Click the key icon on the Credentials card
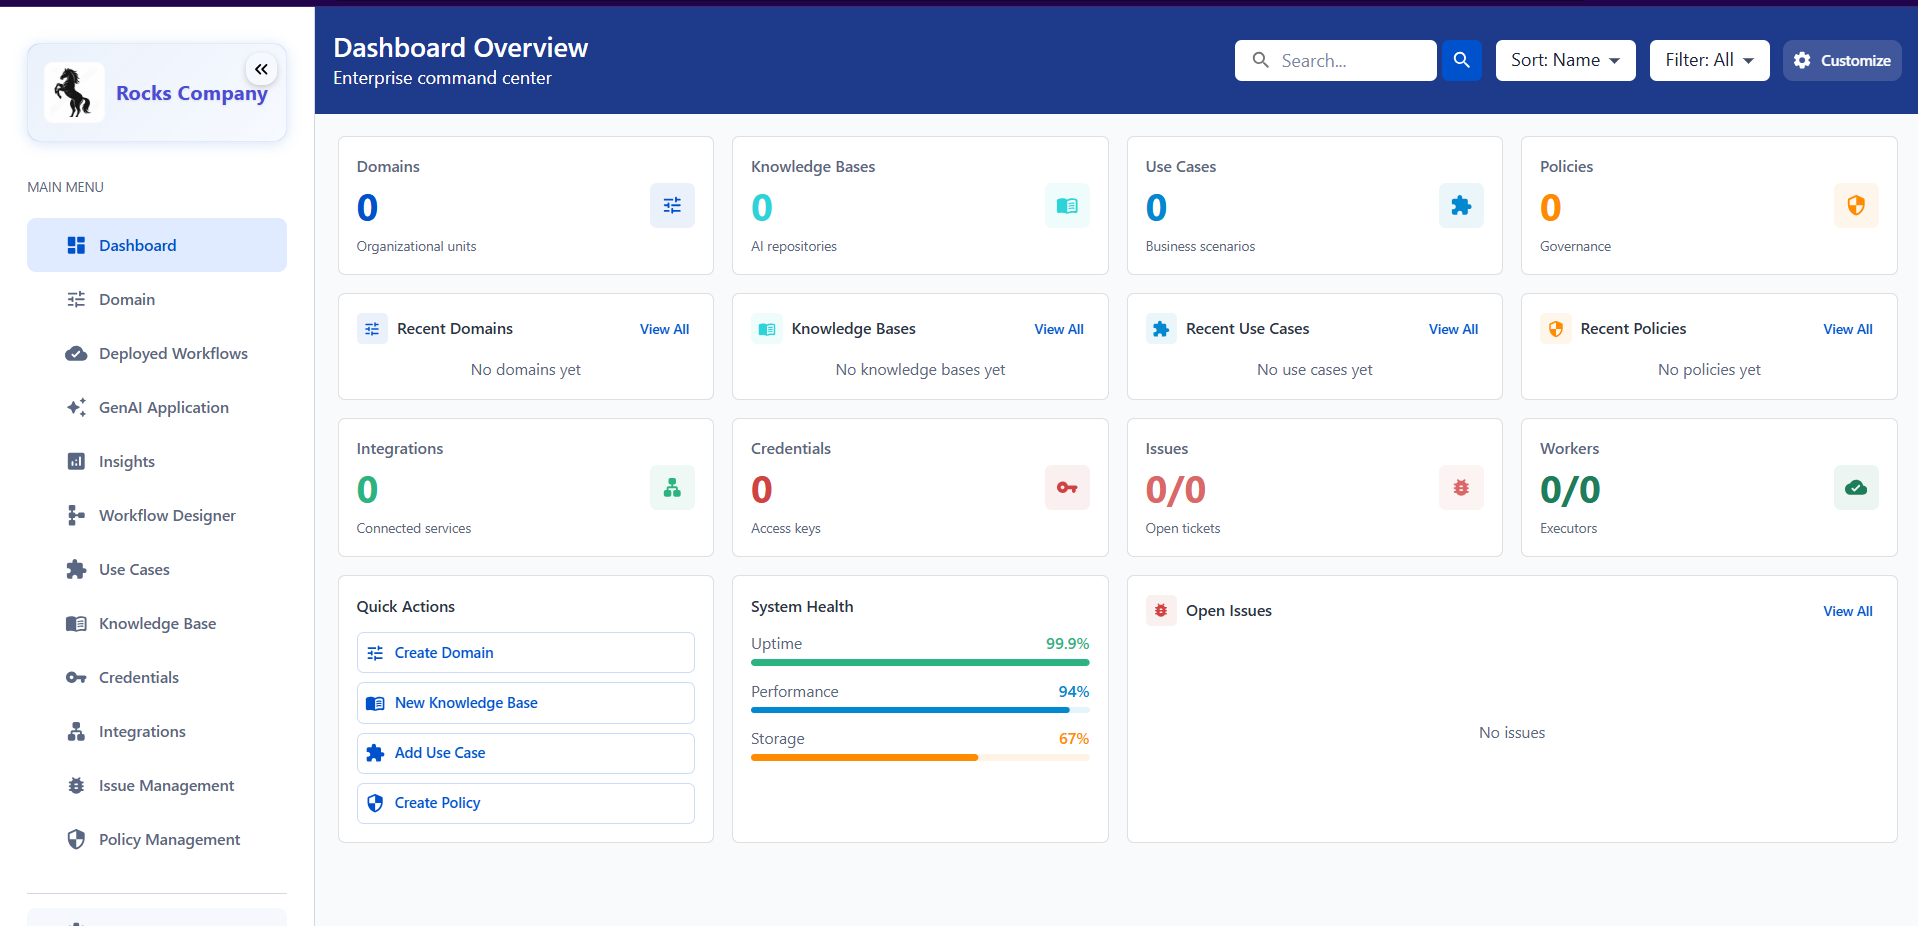The height and width of the screenshot is (926, 1918). click(1066, 488)
